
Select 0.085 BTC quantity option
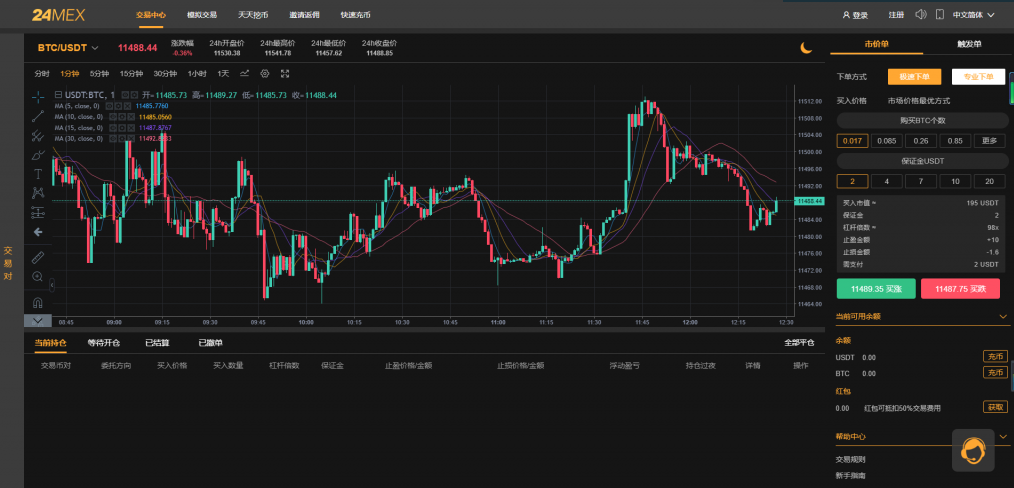[x=887, y=140]
